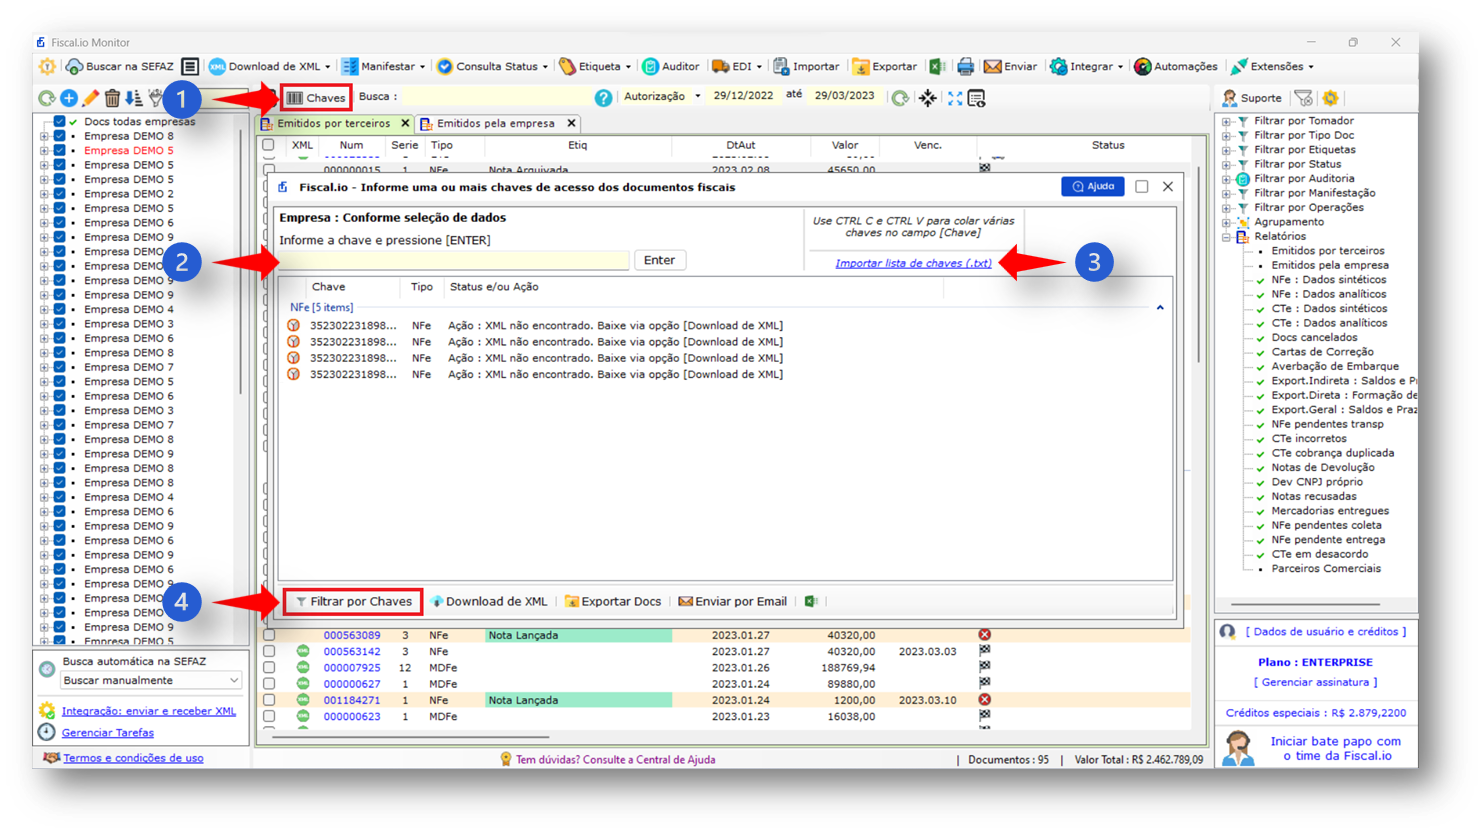
Task: Click the Enter button in dialog
Action: coord(659,260)
